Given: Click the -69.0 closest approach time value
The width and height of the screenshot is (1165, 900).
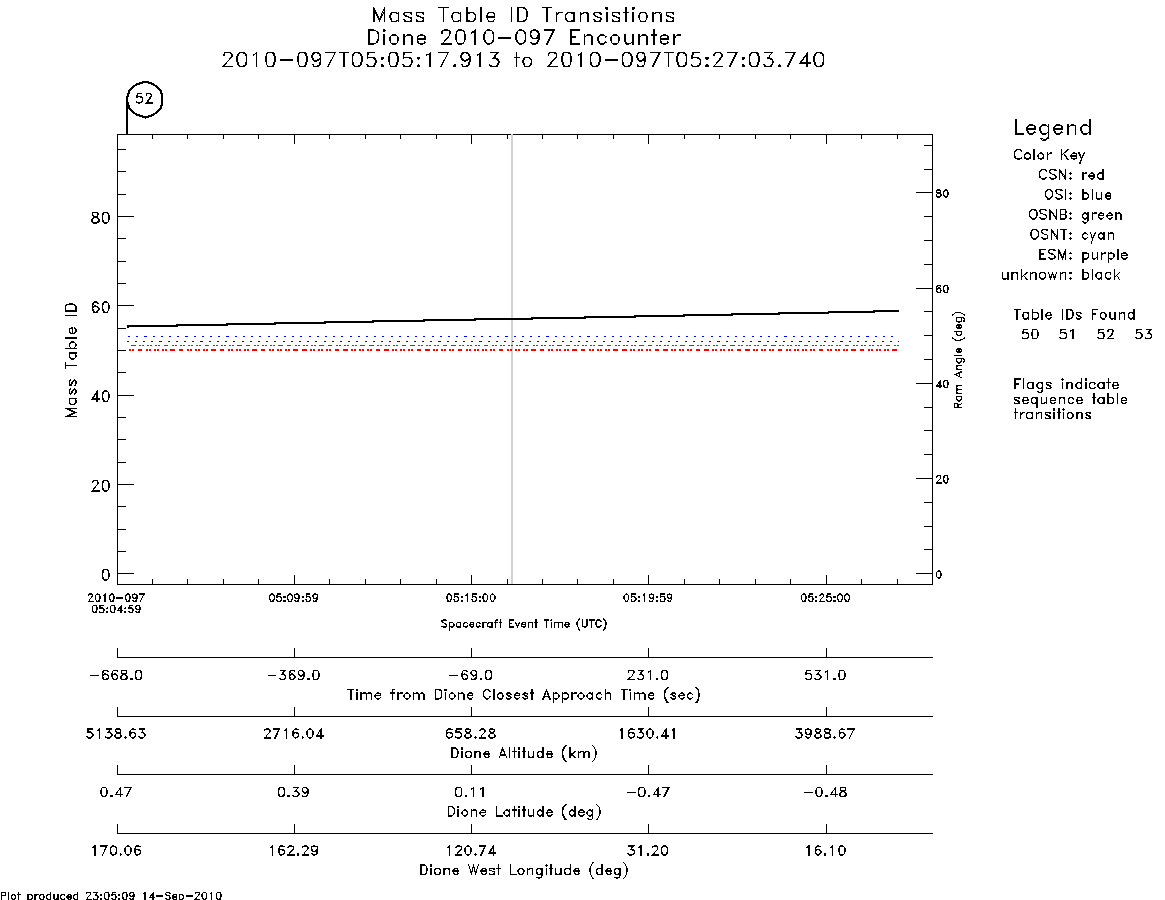Looking at the screenshot, I should 470,676.
